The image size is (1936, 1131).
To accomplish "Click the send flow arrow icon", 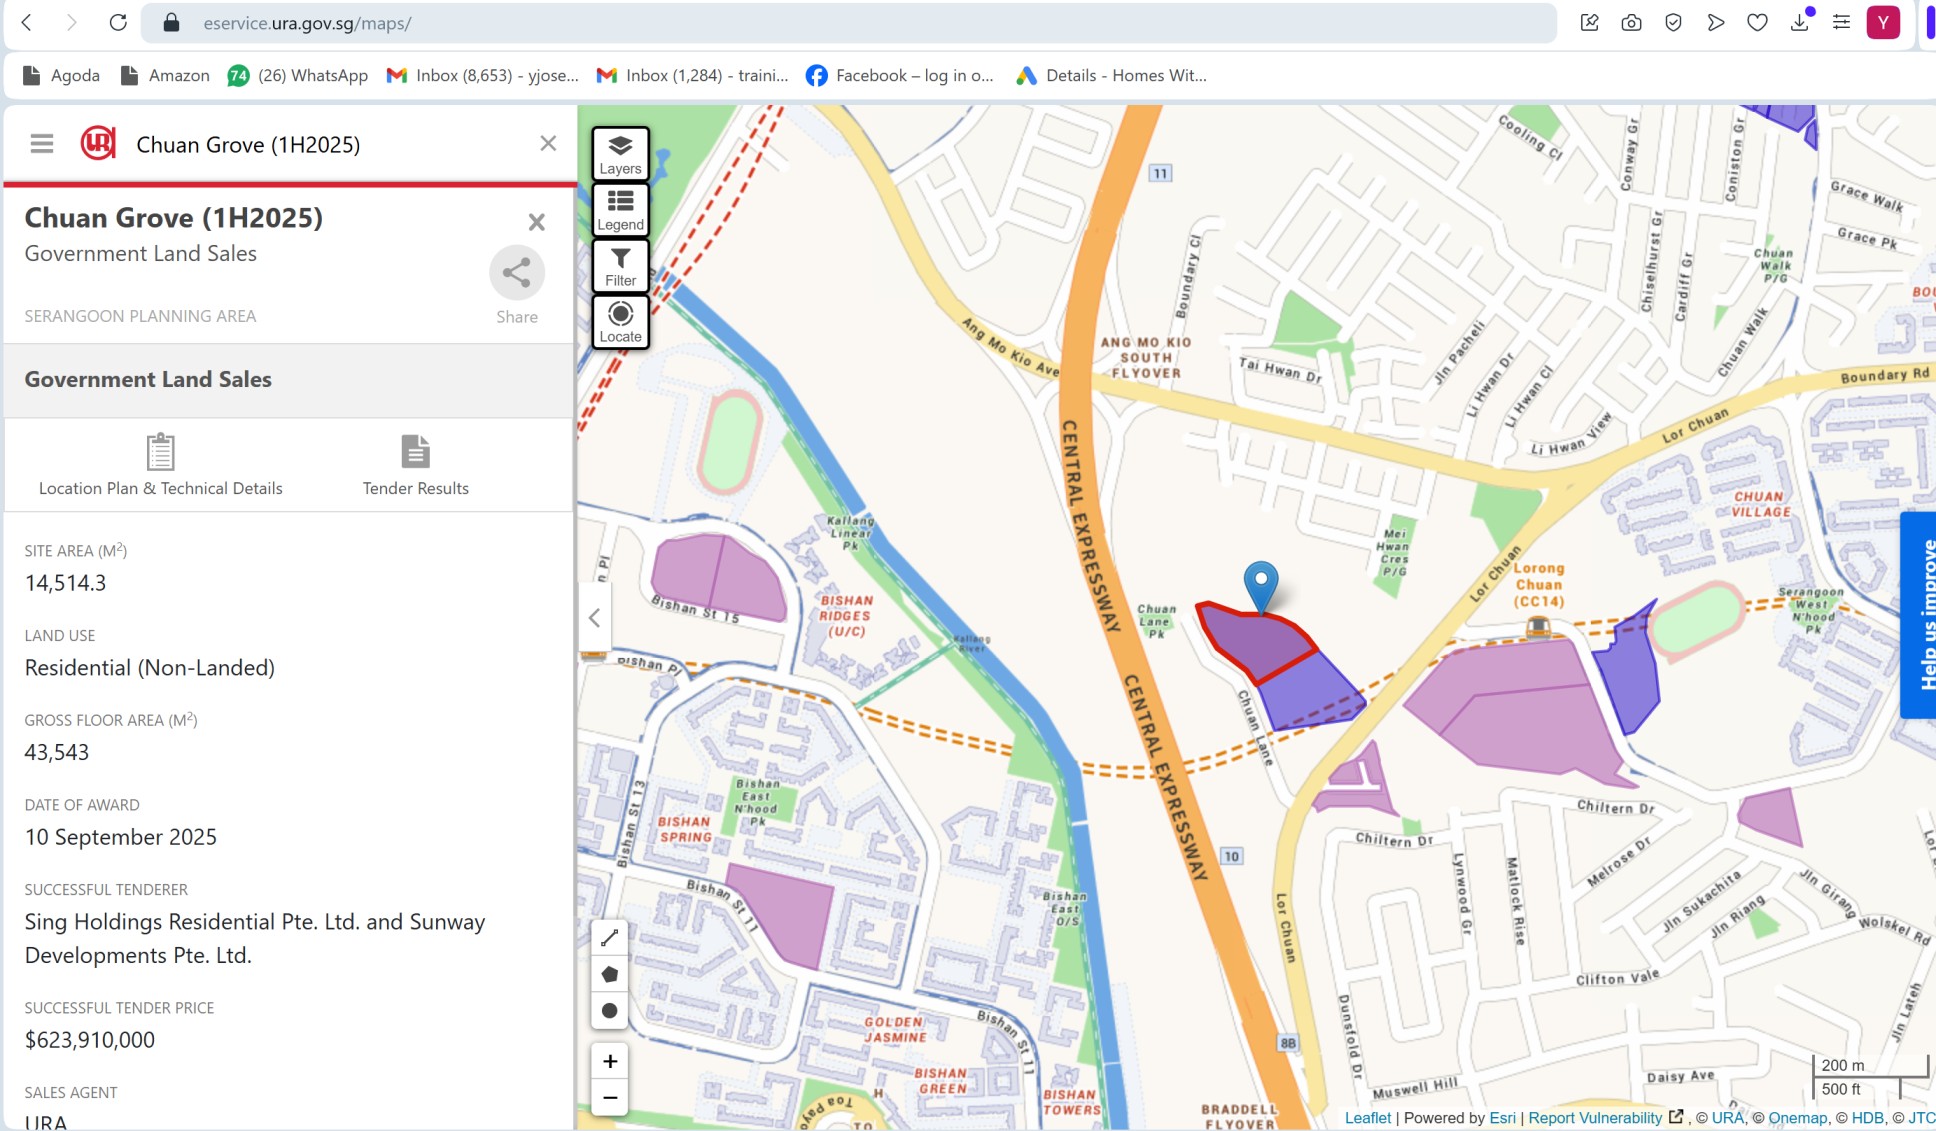I will 1715,22.
